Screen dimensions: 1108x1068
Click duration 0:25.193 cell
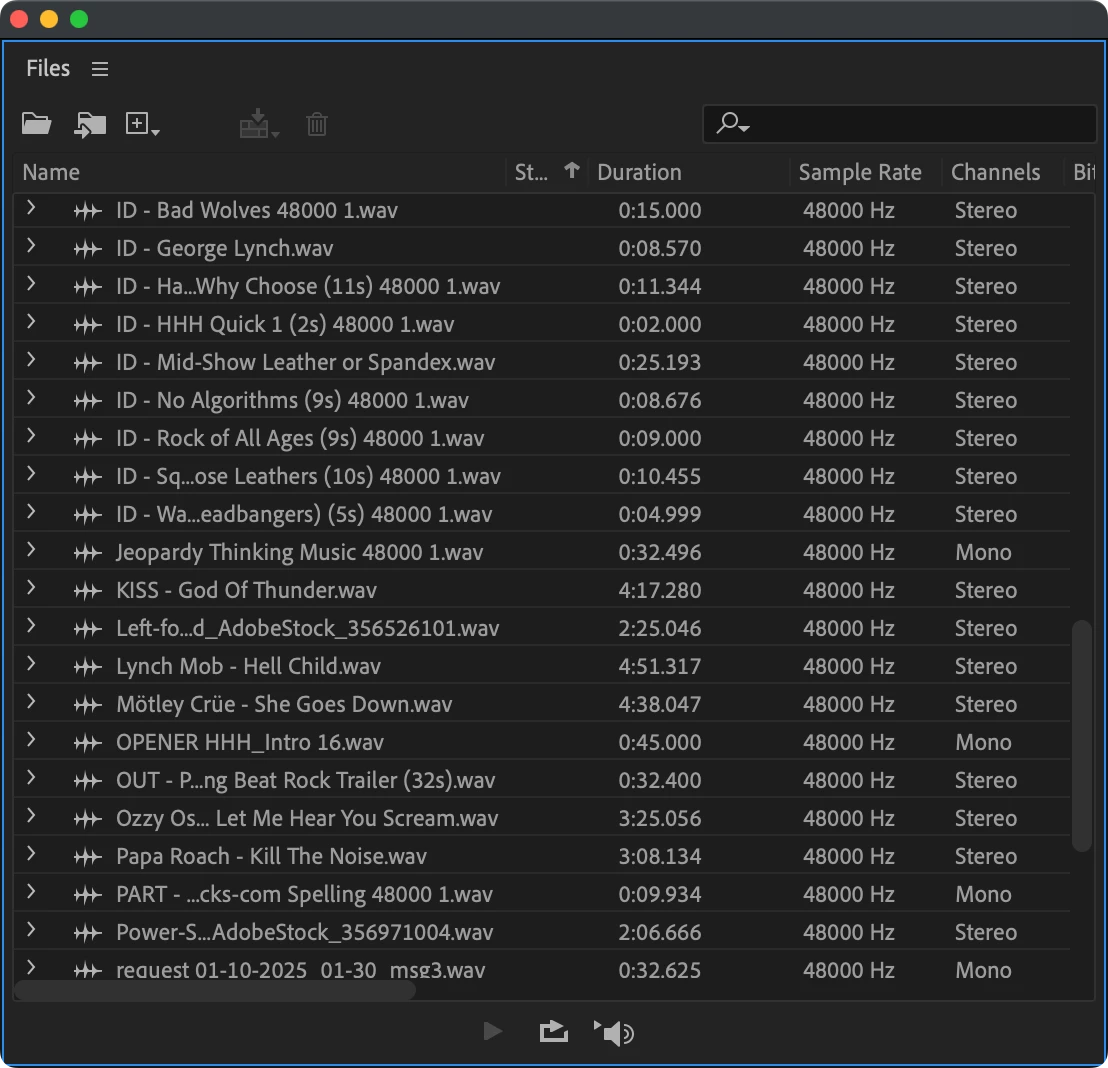tap(659, 362)
